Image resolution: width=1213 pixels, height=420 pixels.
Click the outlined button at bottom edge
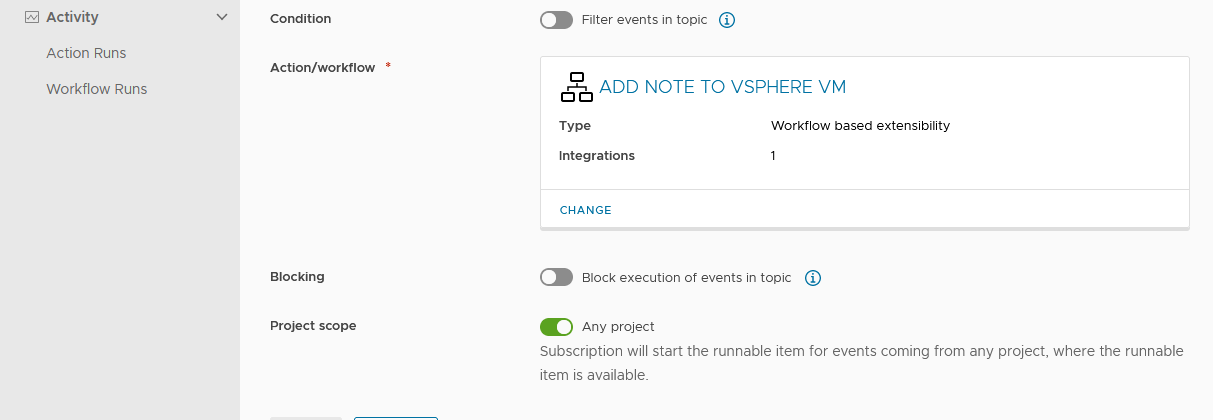396,418
